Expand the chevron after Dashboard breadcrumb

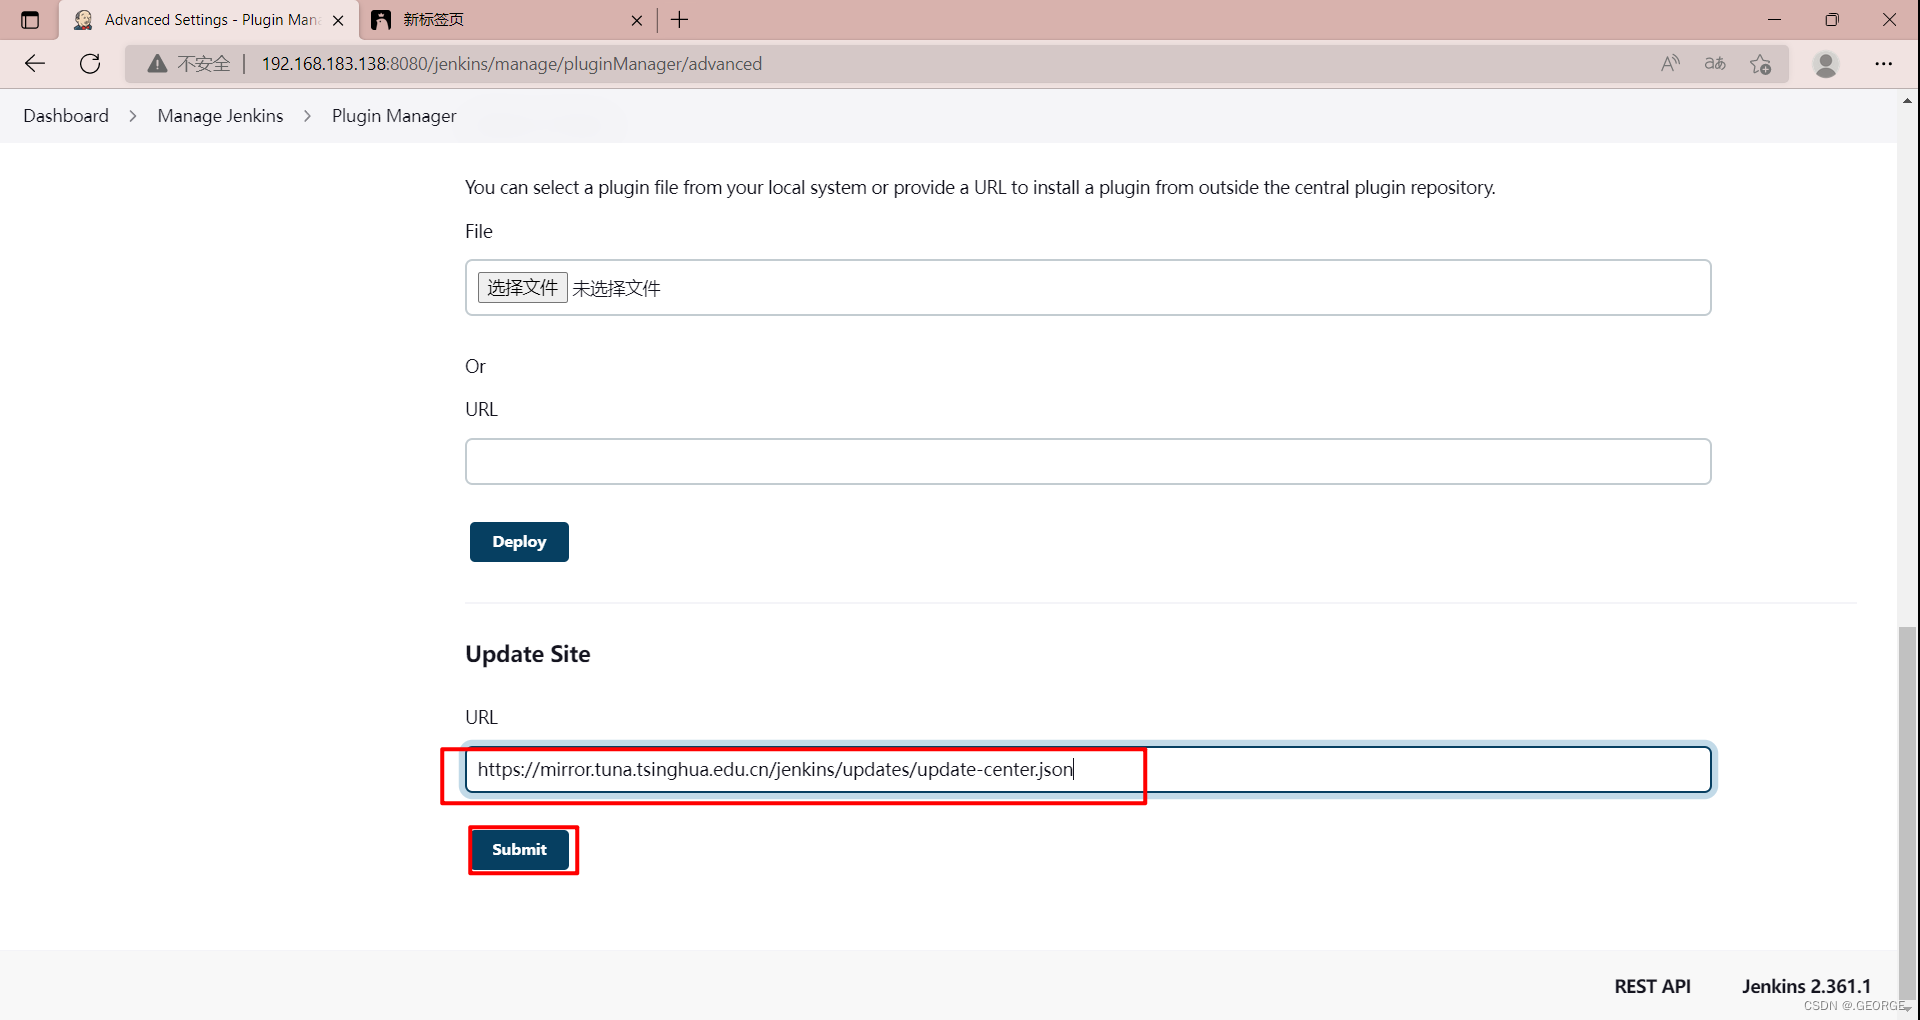click(x=132, y=116)
